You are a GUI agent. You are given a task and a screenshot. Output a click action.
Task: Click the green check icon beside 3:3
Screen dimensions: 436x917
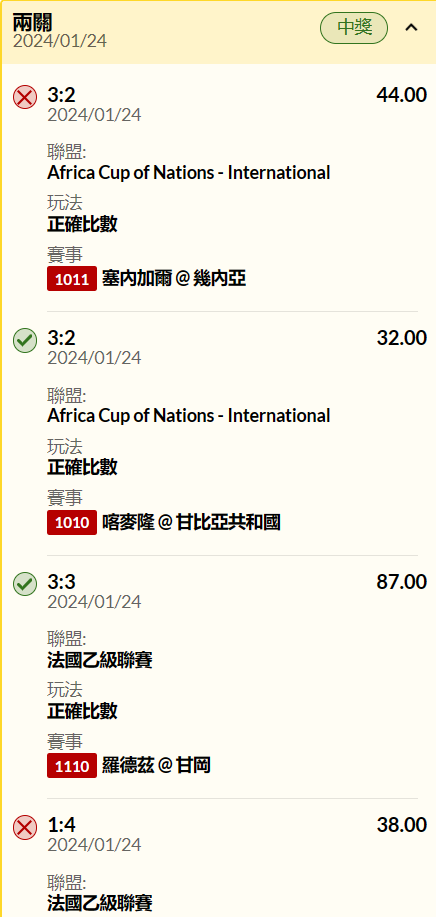[x=25, y=584]
